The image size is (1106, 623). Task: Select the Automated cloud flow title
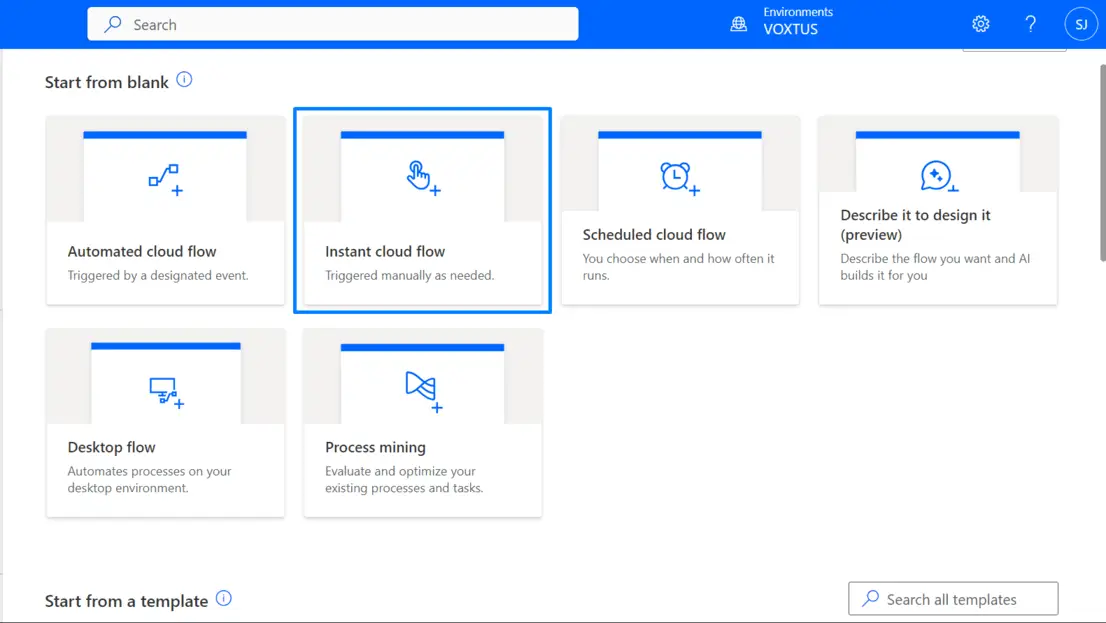[x=142, y=251]
